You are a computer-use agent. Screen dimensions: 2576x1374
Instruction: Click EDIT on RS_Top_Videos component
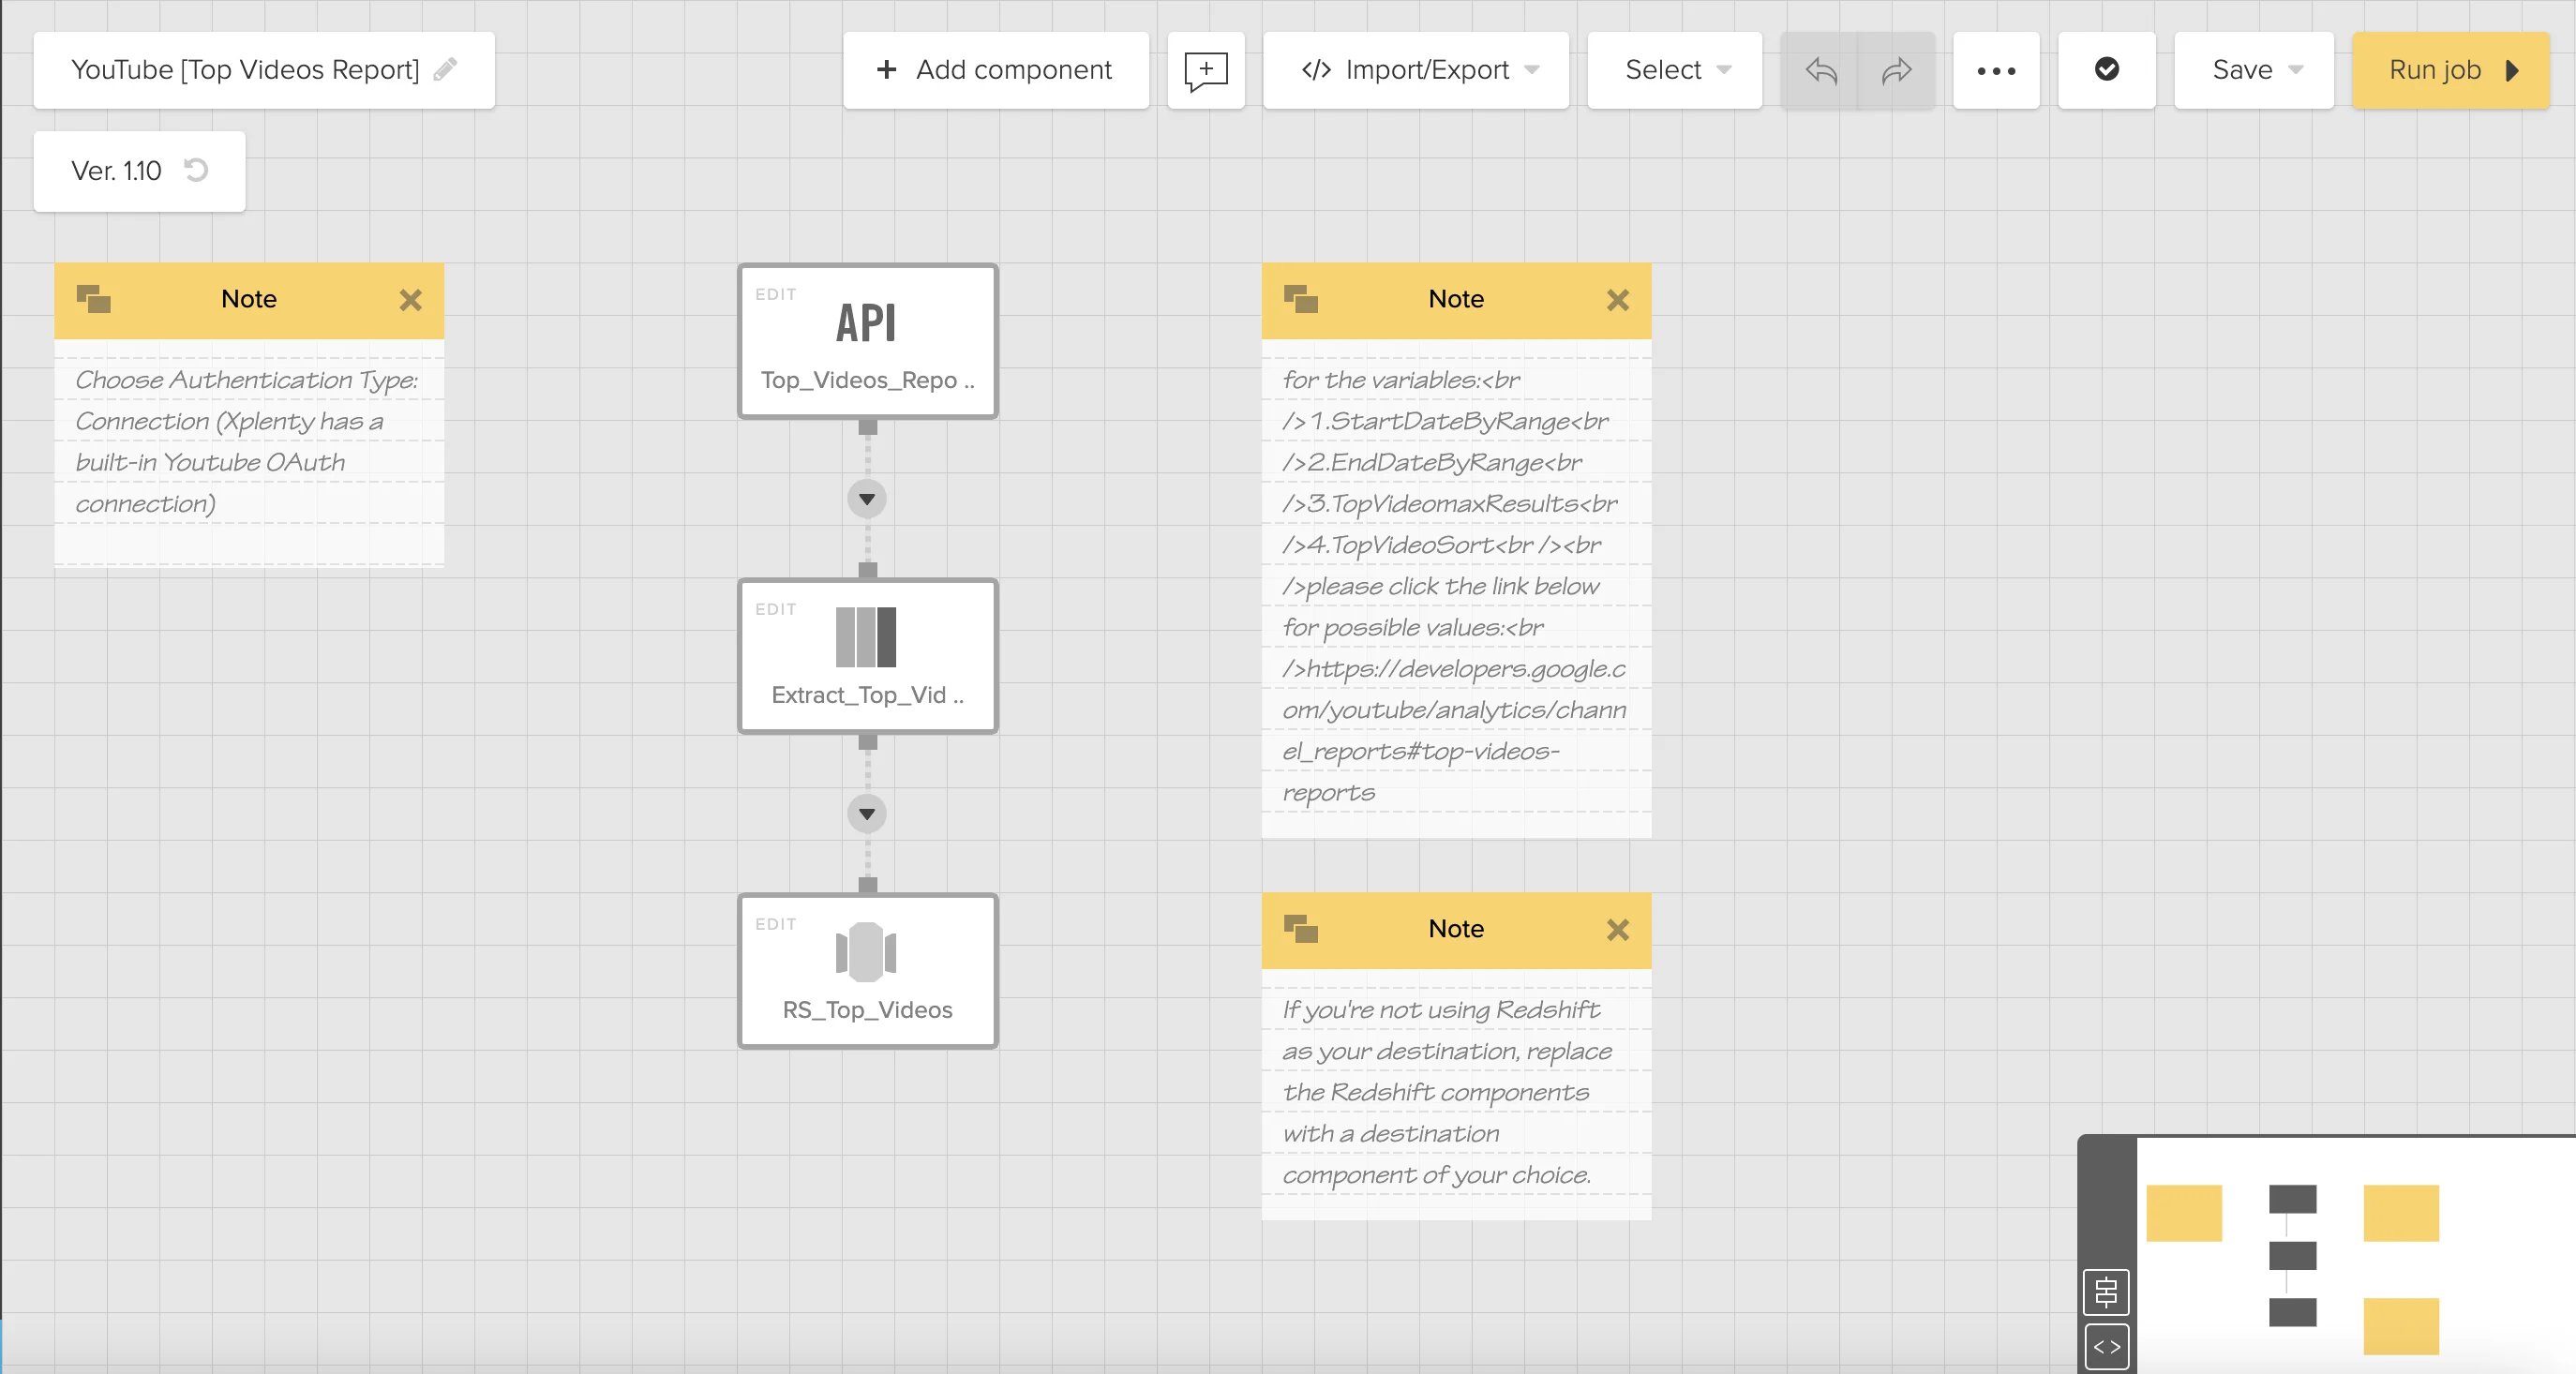pyautogui.click(x=776, y=924)
